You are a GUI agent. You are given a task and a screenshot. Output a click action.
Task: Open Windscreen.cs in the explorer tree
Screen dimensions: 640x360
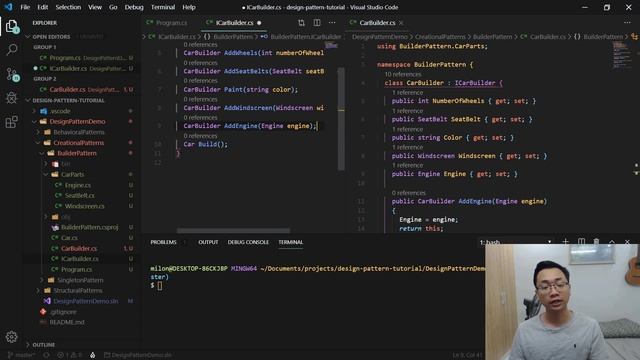[84, 206]
